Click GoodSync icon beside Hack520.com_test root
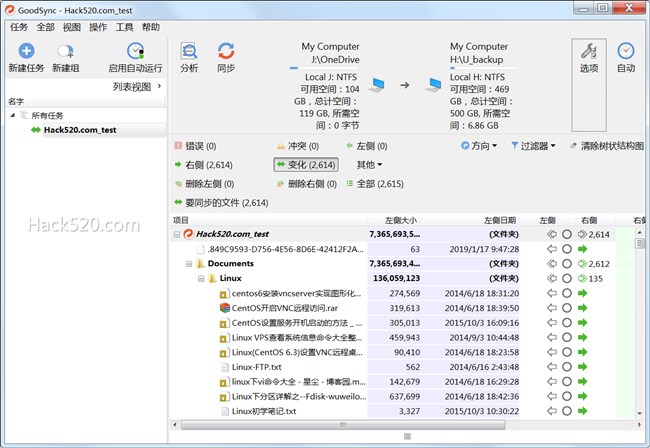Viewport: 650px width, 448px height. click(189, 234)
